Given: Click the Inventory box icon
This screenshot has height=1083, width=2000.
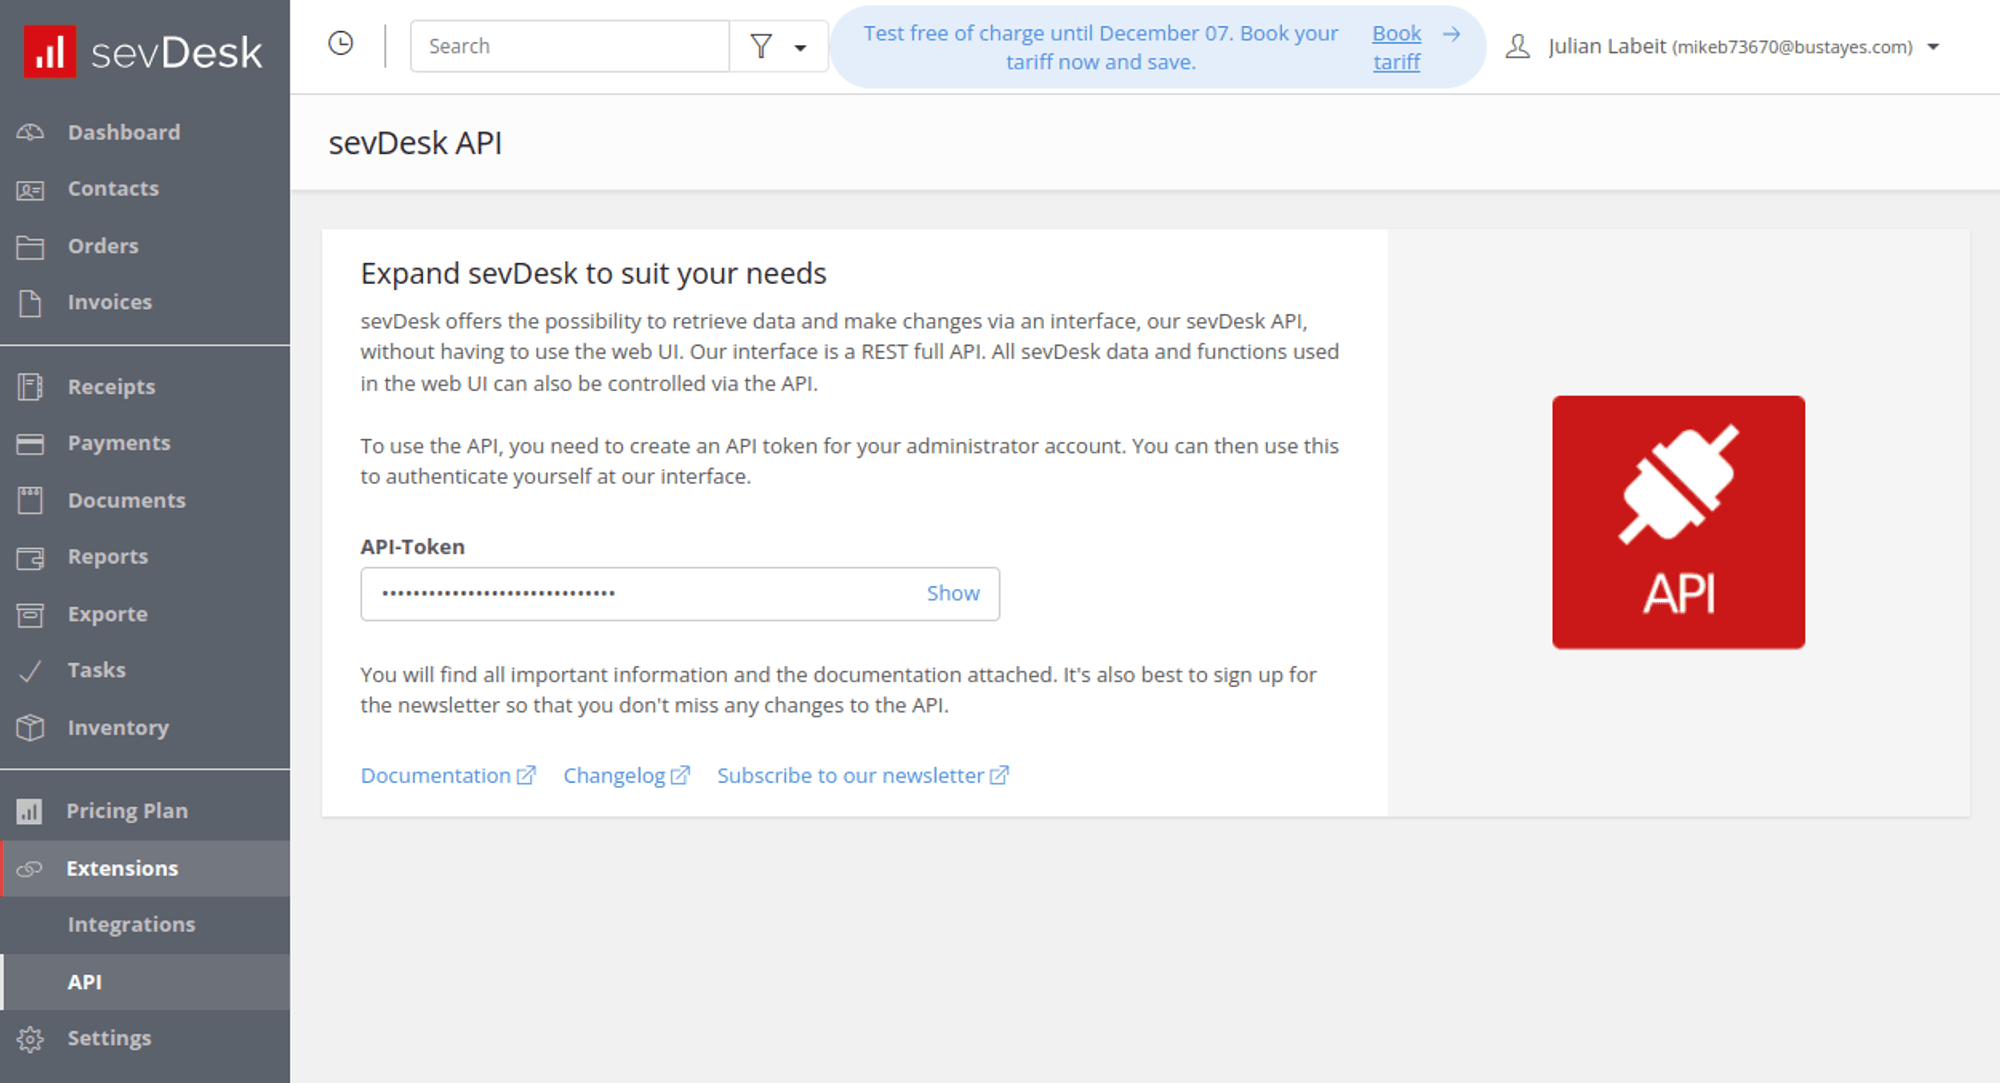Looking at the screenshot, I should (x=30, y=728).
